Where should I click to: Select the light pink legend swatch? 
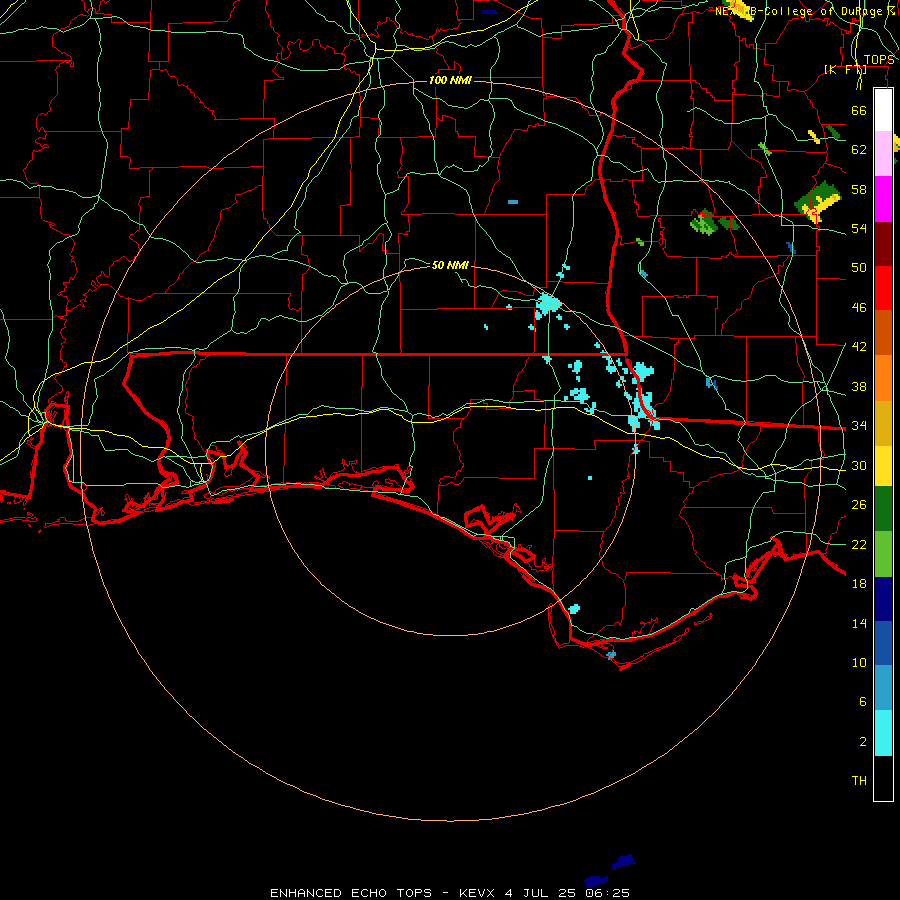883,154
